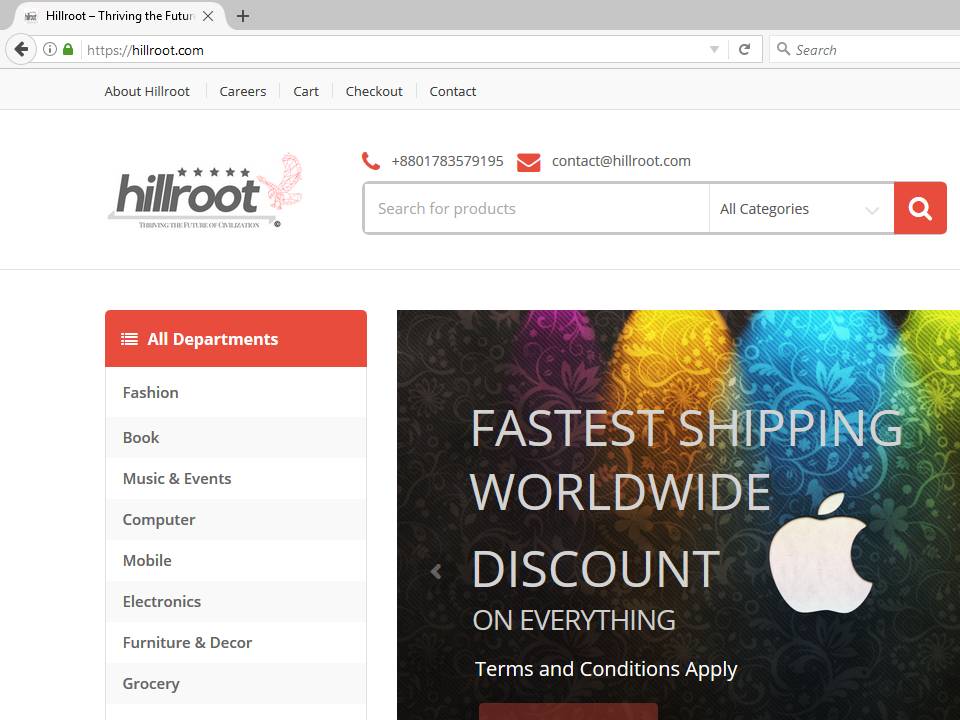960x720 pixels.
Task: Click the browser back arrow button
Action: pos(21,49)
